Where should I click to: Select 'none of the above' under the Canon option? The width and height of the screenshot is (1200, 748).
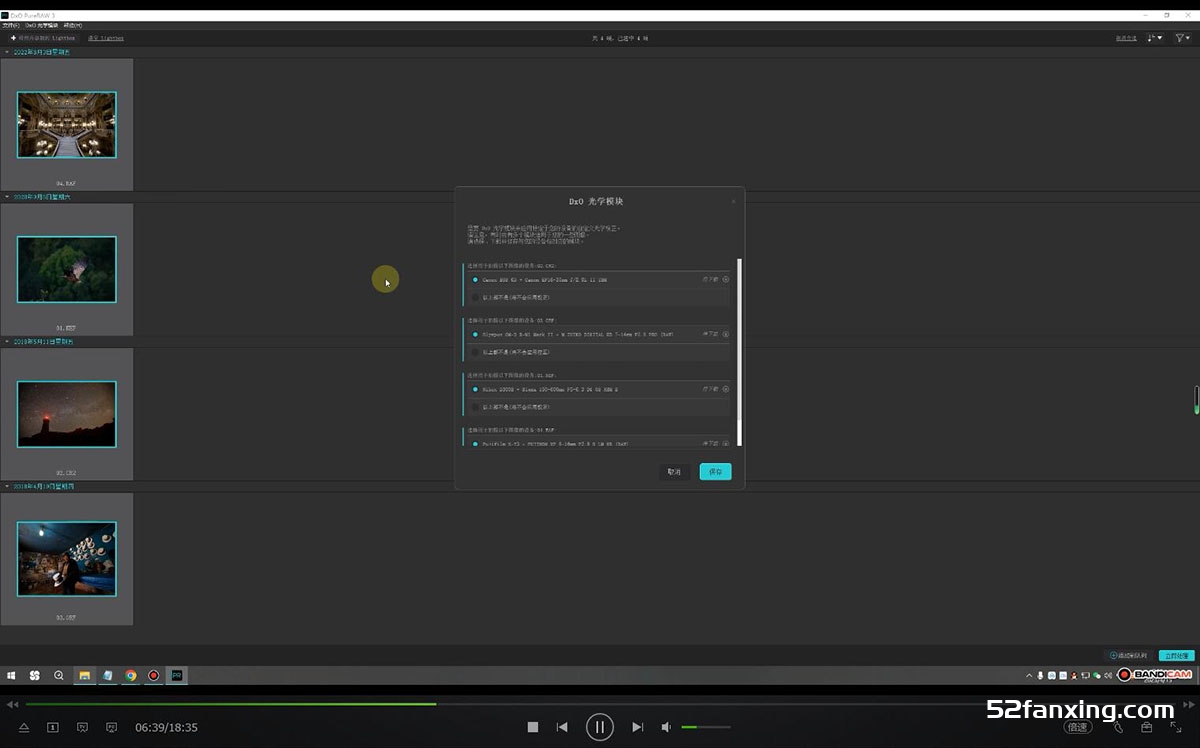click(x=475, y=297)
